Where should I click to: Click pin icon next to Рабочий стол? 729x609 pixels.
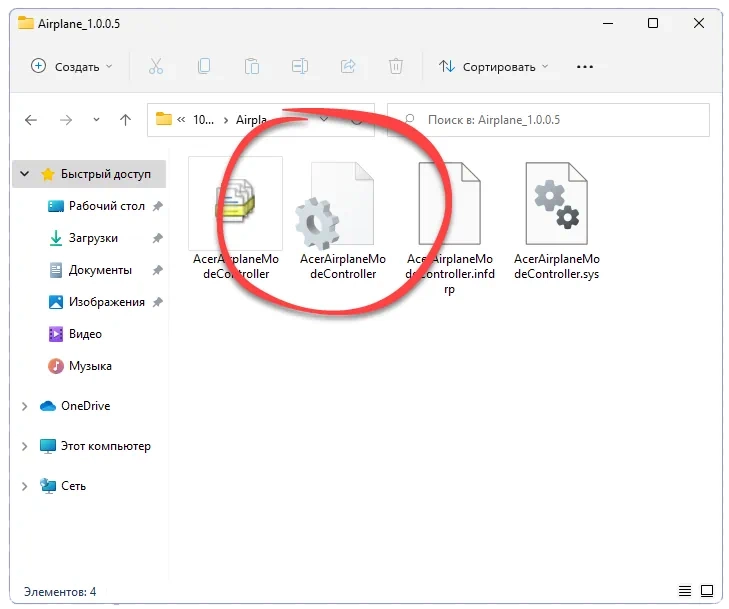pos(158,206)
